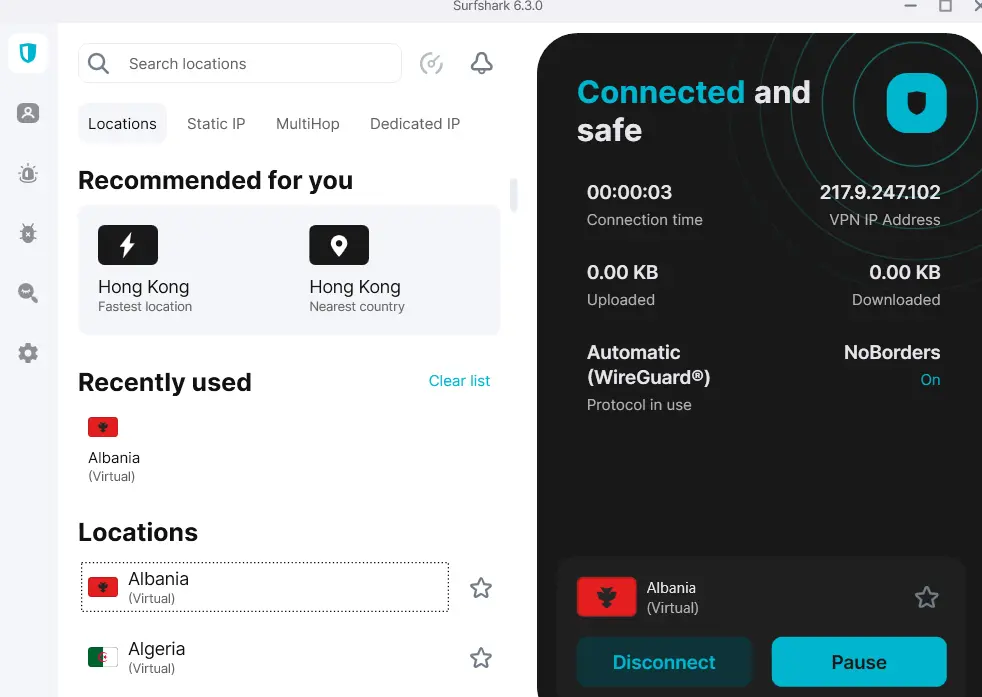Open the settings gear in sidebar
The width and height of the screenshot is (982, 697).
coord(28,353)
